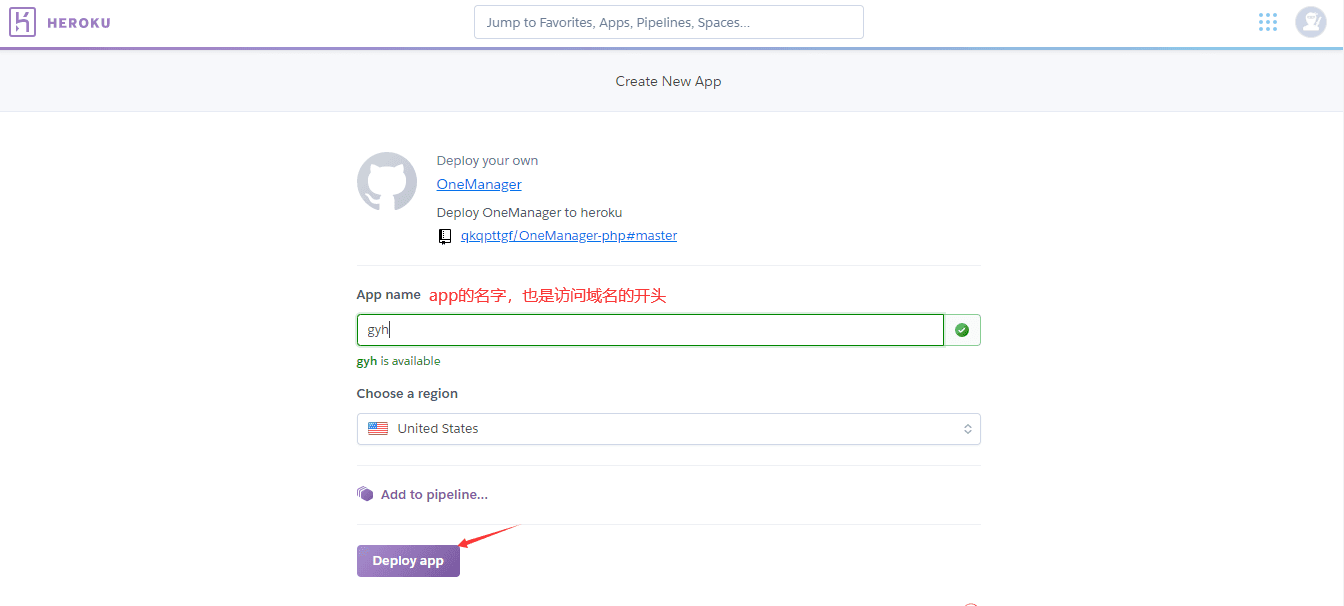1344x606 pixels.
Task: Click the Choose a region label
Action: (x=407, y=394)
